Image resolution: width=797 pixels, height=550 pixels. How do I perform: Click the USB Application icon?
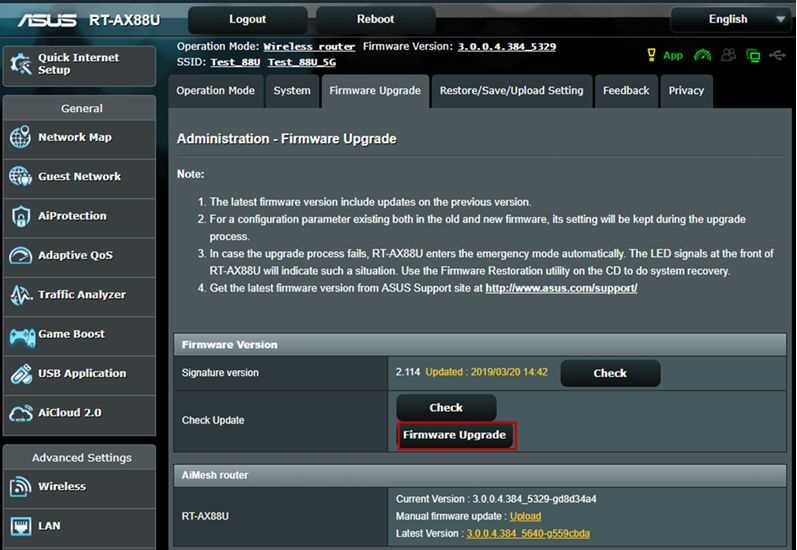21,374
